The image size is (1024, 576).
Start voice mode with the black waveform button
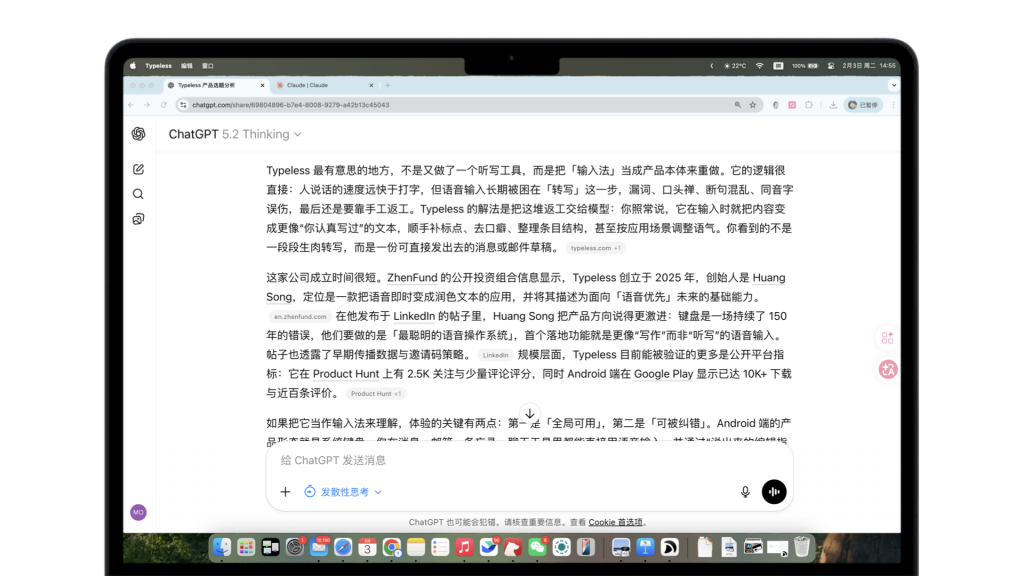774,492
